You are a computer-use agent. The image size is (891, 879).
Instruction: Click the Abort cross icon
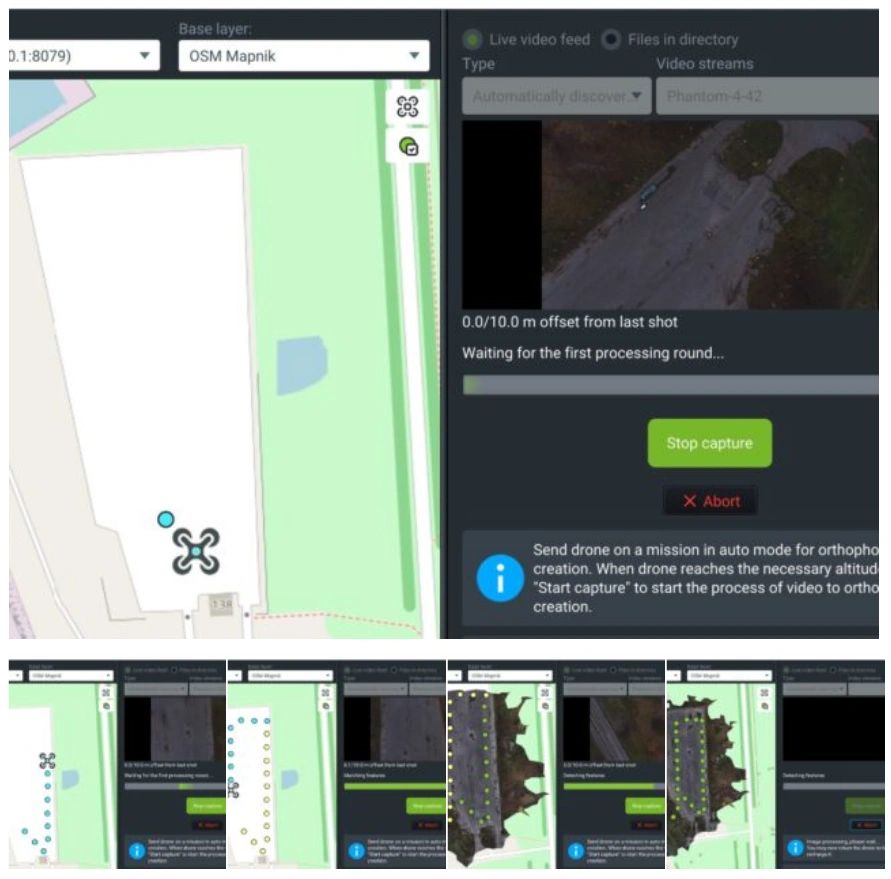[688, 501]
